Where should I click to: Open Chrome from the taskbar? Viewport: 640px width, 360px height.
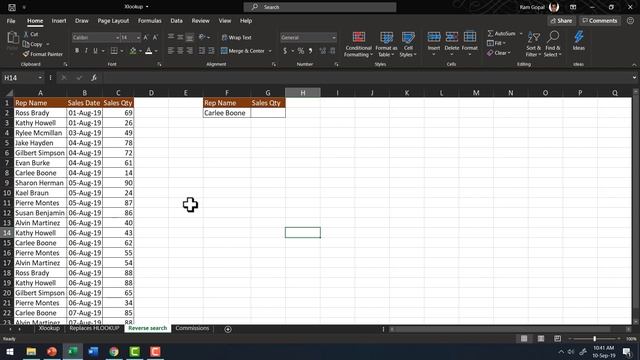(x=114, y=351)
